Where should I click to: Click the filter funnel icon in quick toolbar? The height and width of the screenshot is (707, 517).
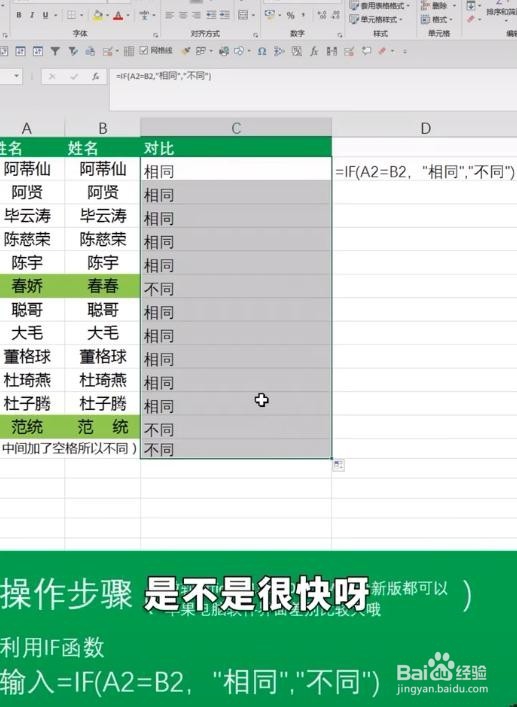(55, 51)
